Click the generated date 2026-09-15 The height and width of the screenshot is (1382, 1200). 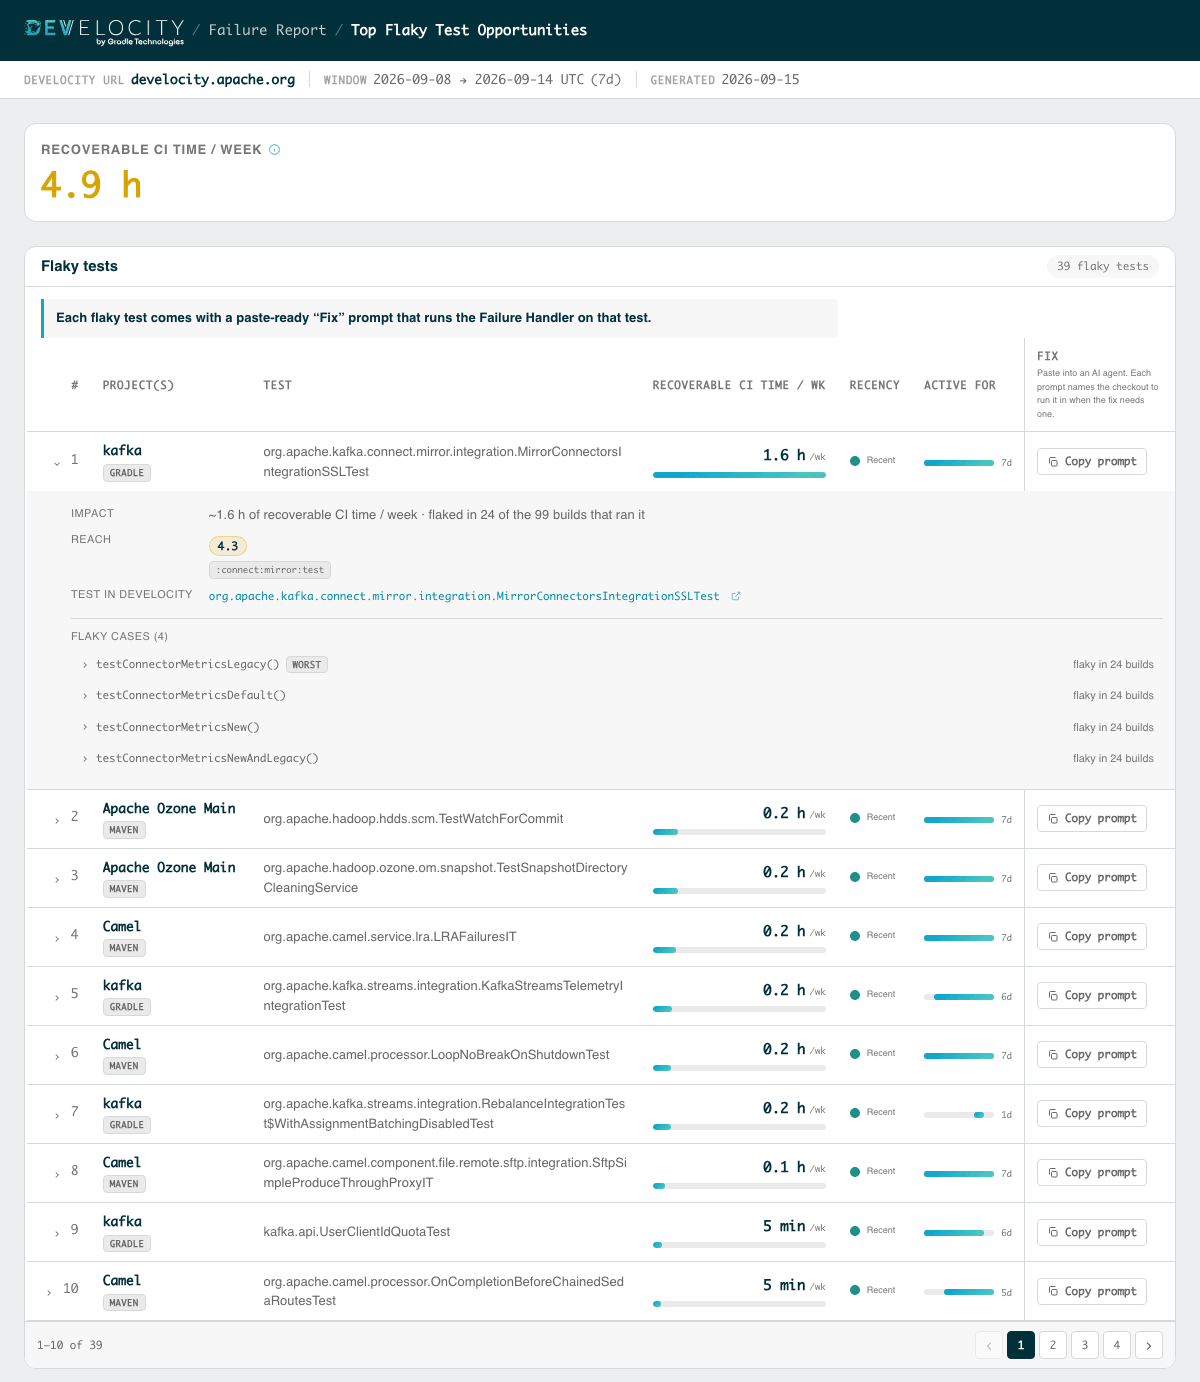pos(760,80)
